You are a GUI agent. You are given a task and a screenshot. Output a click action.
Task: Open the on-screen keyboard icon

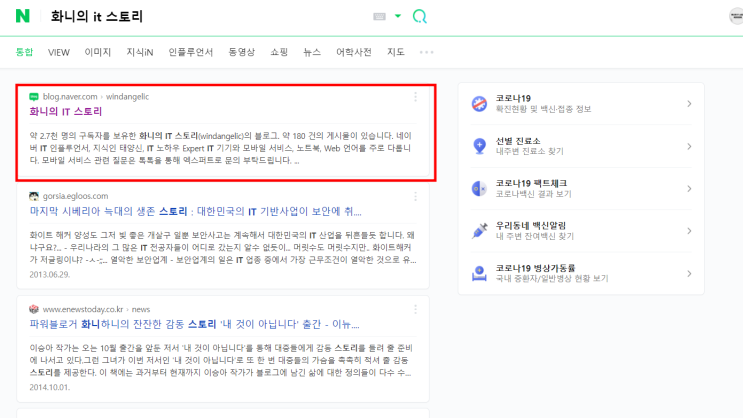click(x=379, y=17)
